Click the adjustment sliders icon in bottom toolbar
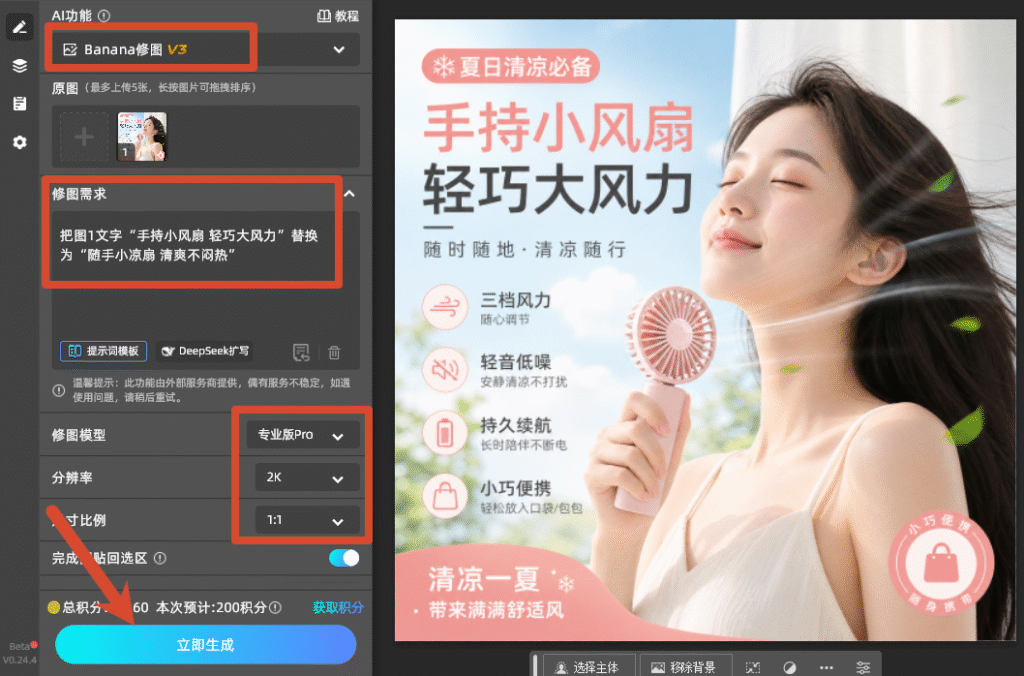 coord(863,667)
